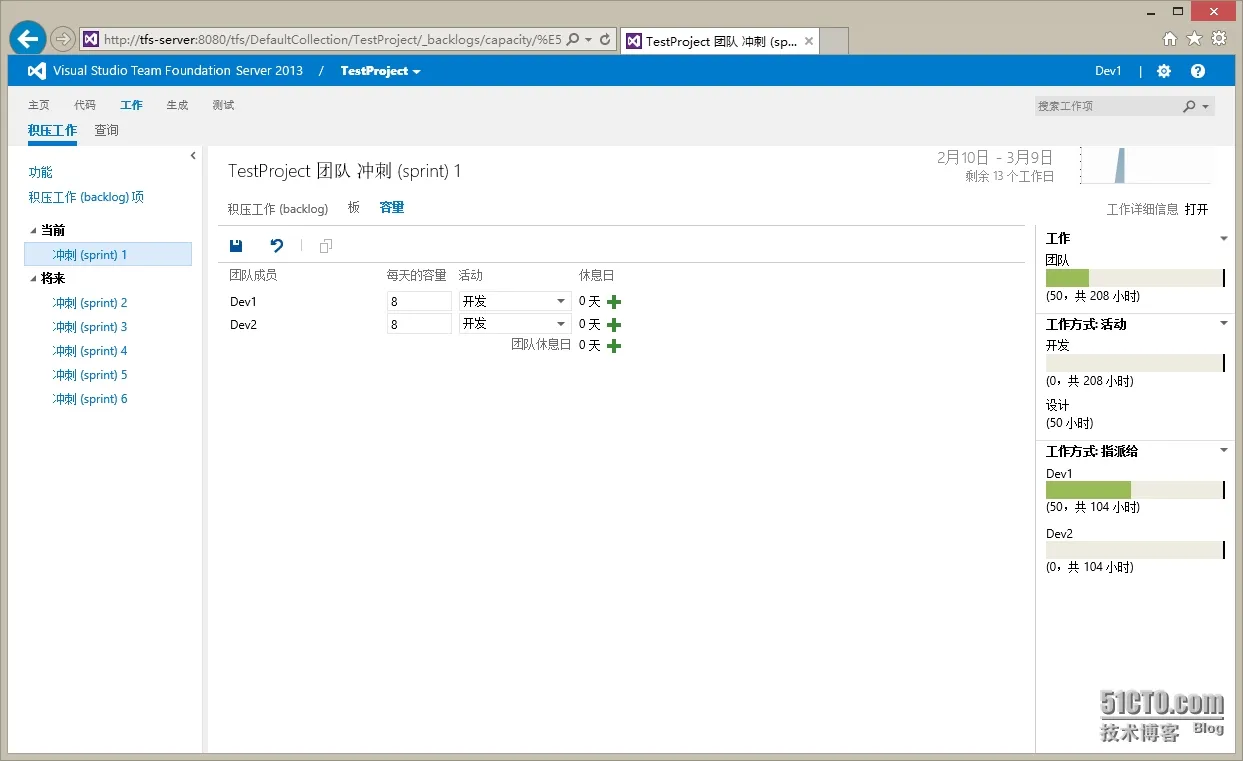Select 冲刺 (sprint) 4 in tree
The height and width of the screenshot is (761, 1243).
point(90,351)
